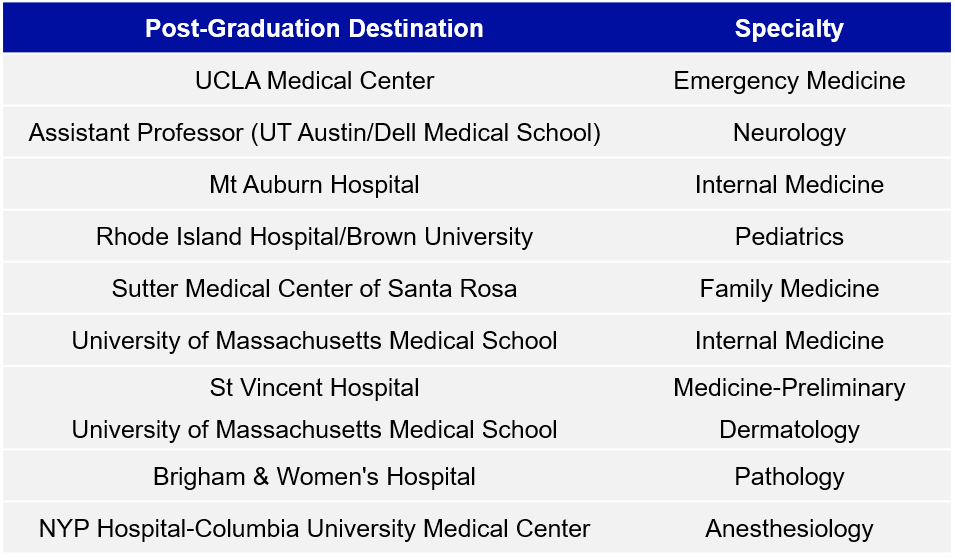Click the Anesthesiology specialty cell
The image size is (955, 558).
coord(789,528)
